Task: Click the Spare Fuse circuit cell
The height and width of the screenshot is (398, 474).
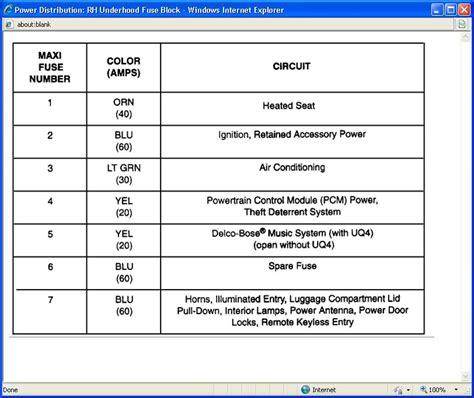Action: tap(292, 273)
